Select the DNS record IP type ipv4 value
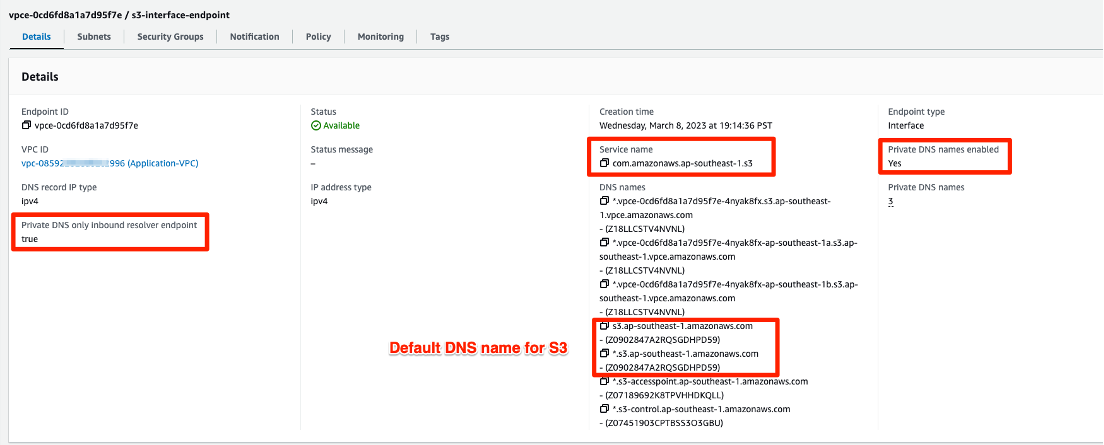The width and height of the screenshot is (1104, 445). point(30,201)
